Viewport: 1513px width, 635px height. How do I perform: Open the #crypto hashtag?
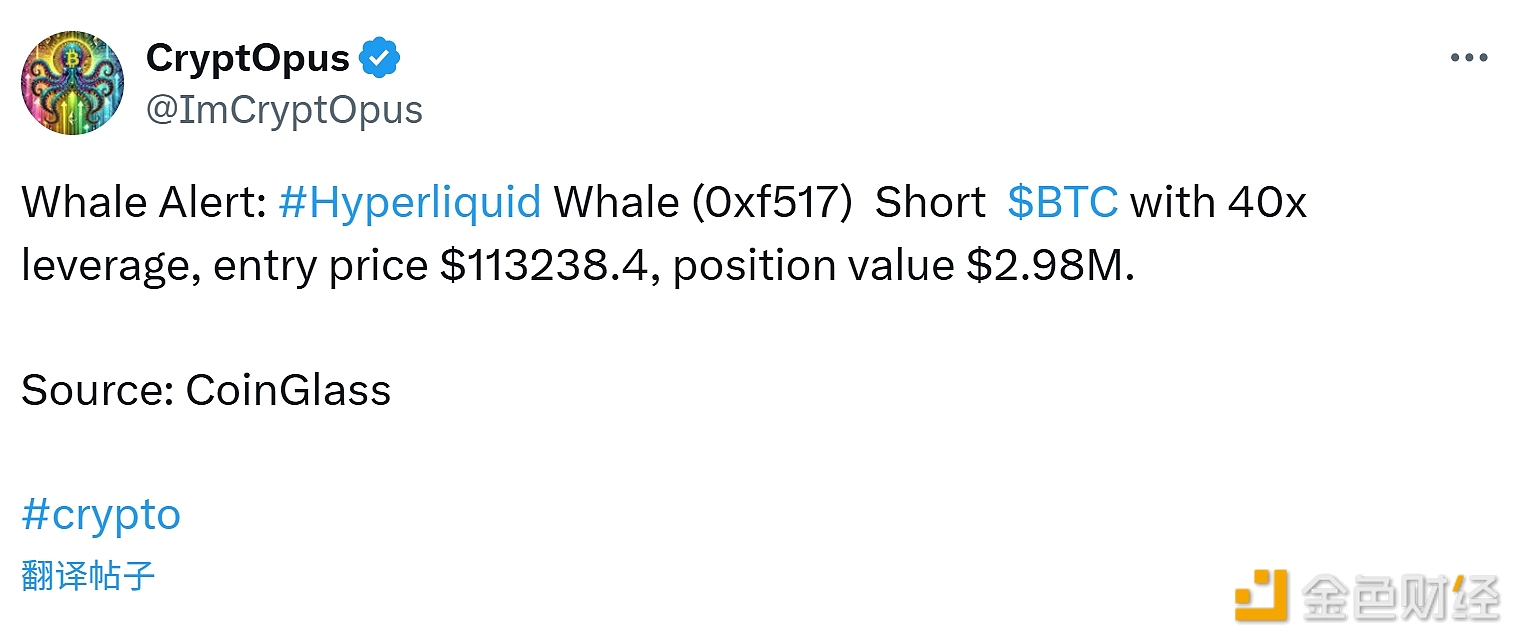click(x=101, y=515)
